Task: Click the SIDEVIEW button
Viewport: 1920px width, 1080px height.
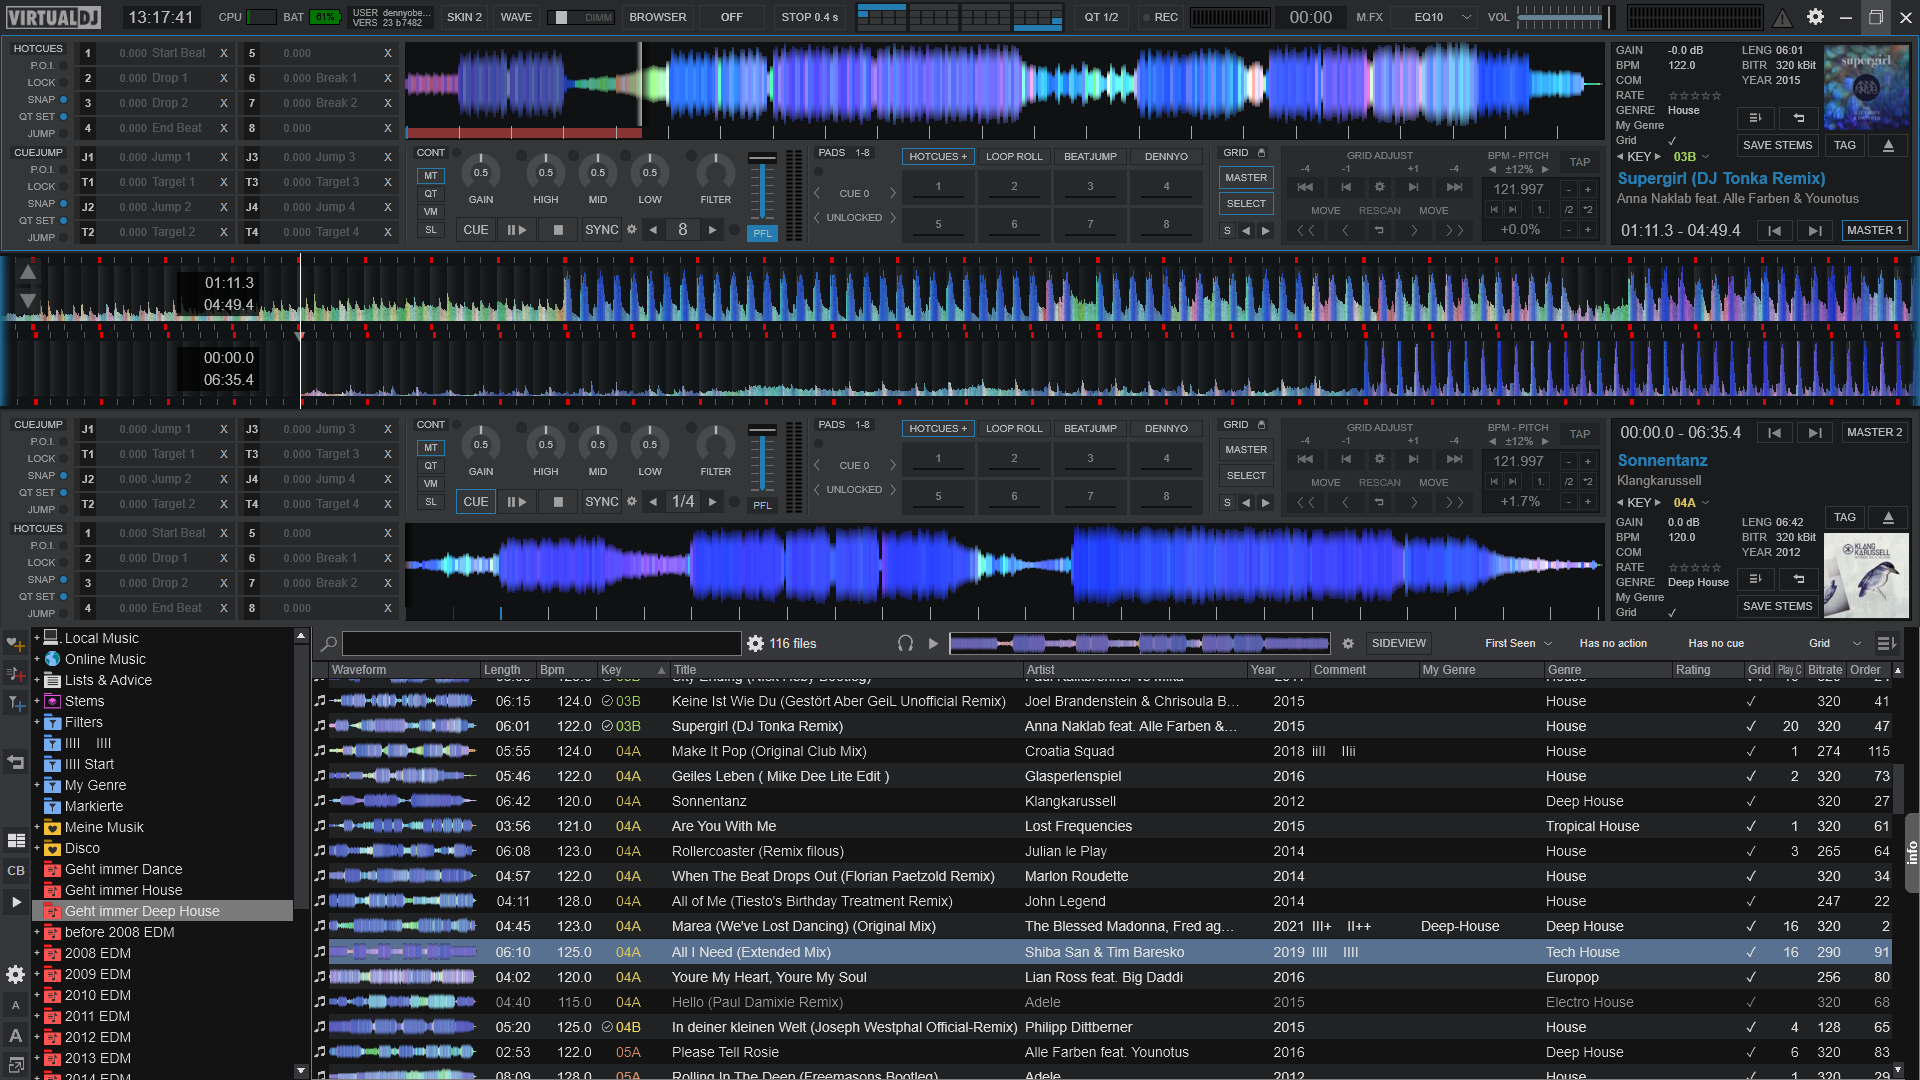Action: point(1398,644)
